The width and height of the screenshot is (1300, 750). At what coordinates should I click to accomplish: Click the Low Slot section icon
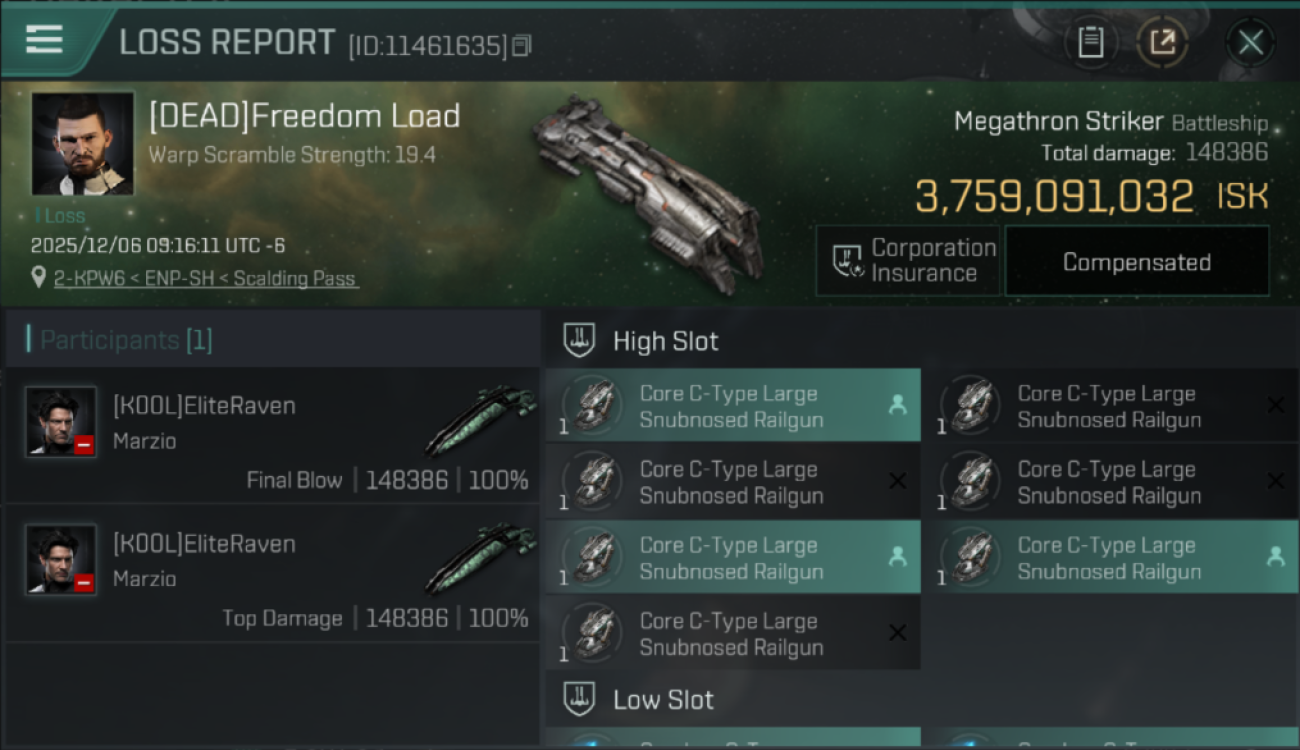click(580, 699)
